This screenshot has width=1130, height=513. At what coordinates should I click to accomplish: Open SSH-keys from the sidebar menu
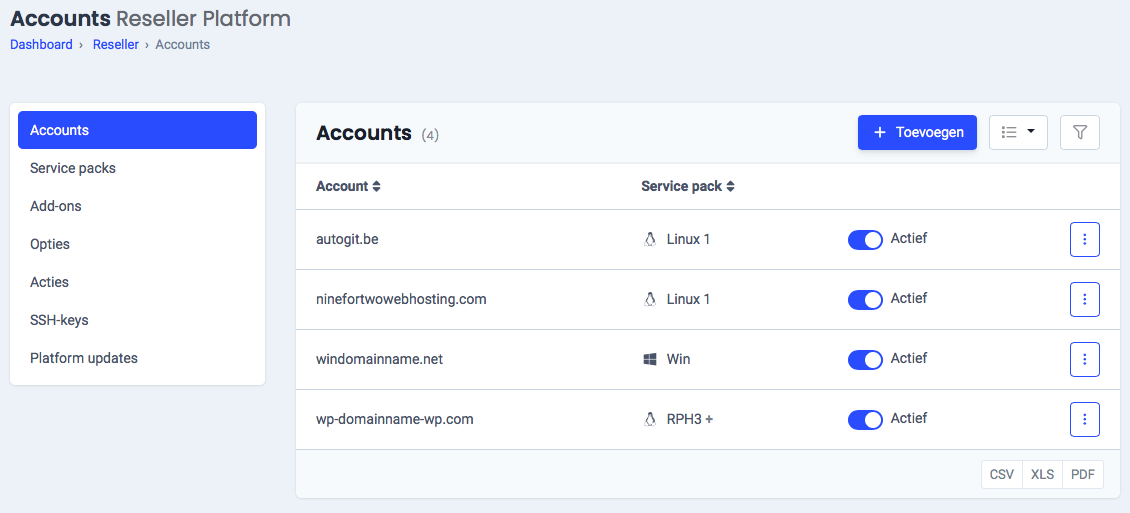[59, 320]
